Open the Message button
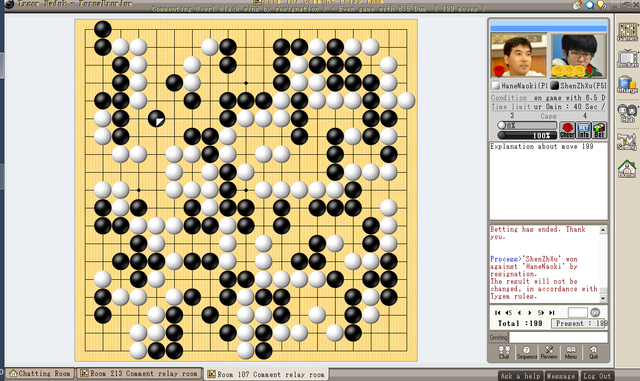640x381 pixels. (x=561, y=376)
